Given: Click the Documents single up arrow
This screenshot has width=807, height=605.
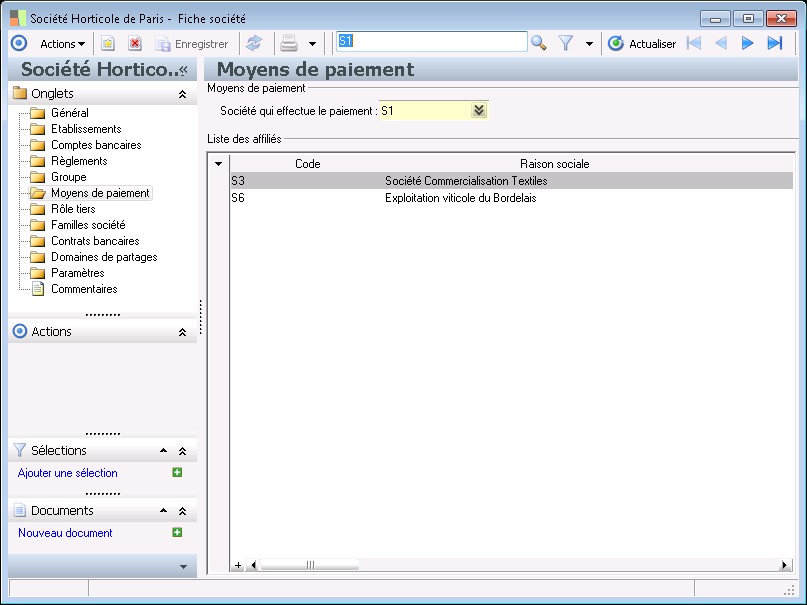Looking at the screenshot, I should 164,511.
